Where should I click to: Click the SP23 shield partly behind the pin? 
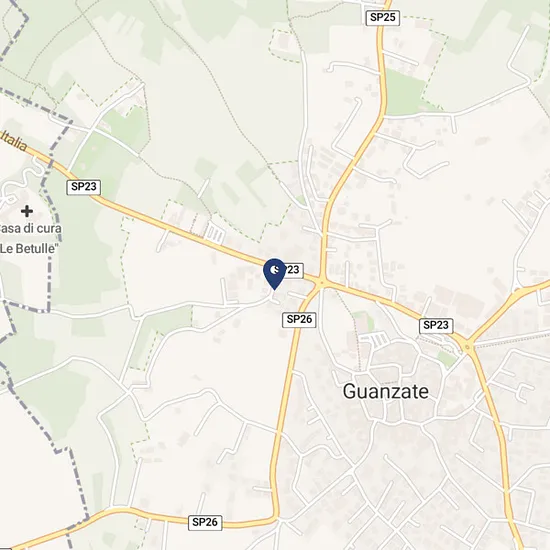293,270
